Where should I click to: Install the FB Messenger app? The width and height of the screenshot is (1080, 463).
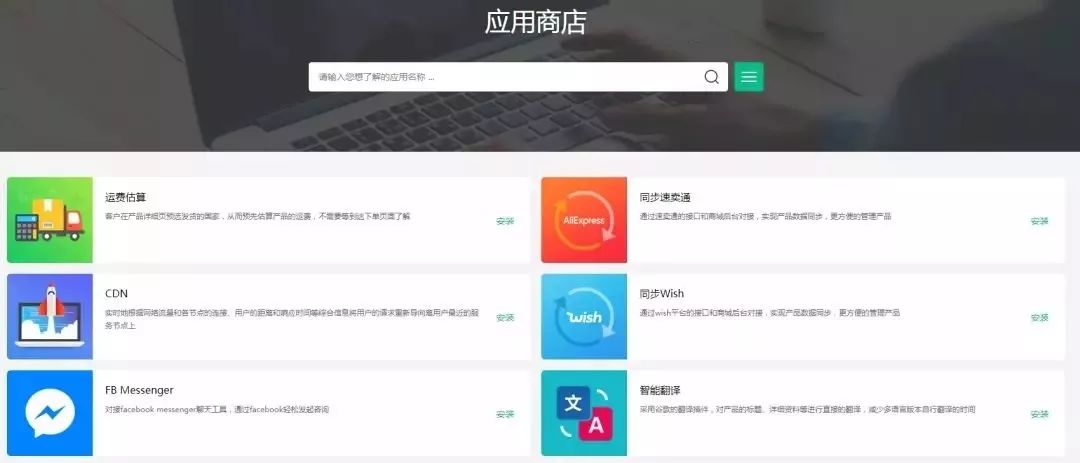506,414
